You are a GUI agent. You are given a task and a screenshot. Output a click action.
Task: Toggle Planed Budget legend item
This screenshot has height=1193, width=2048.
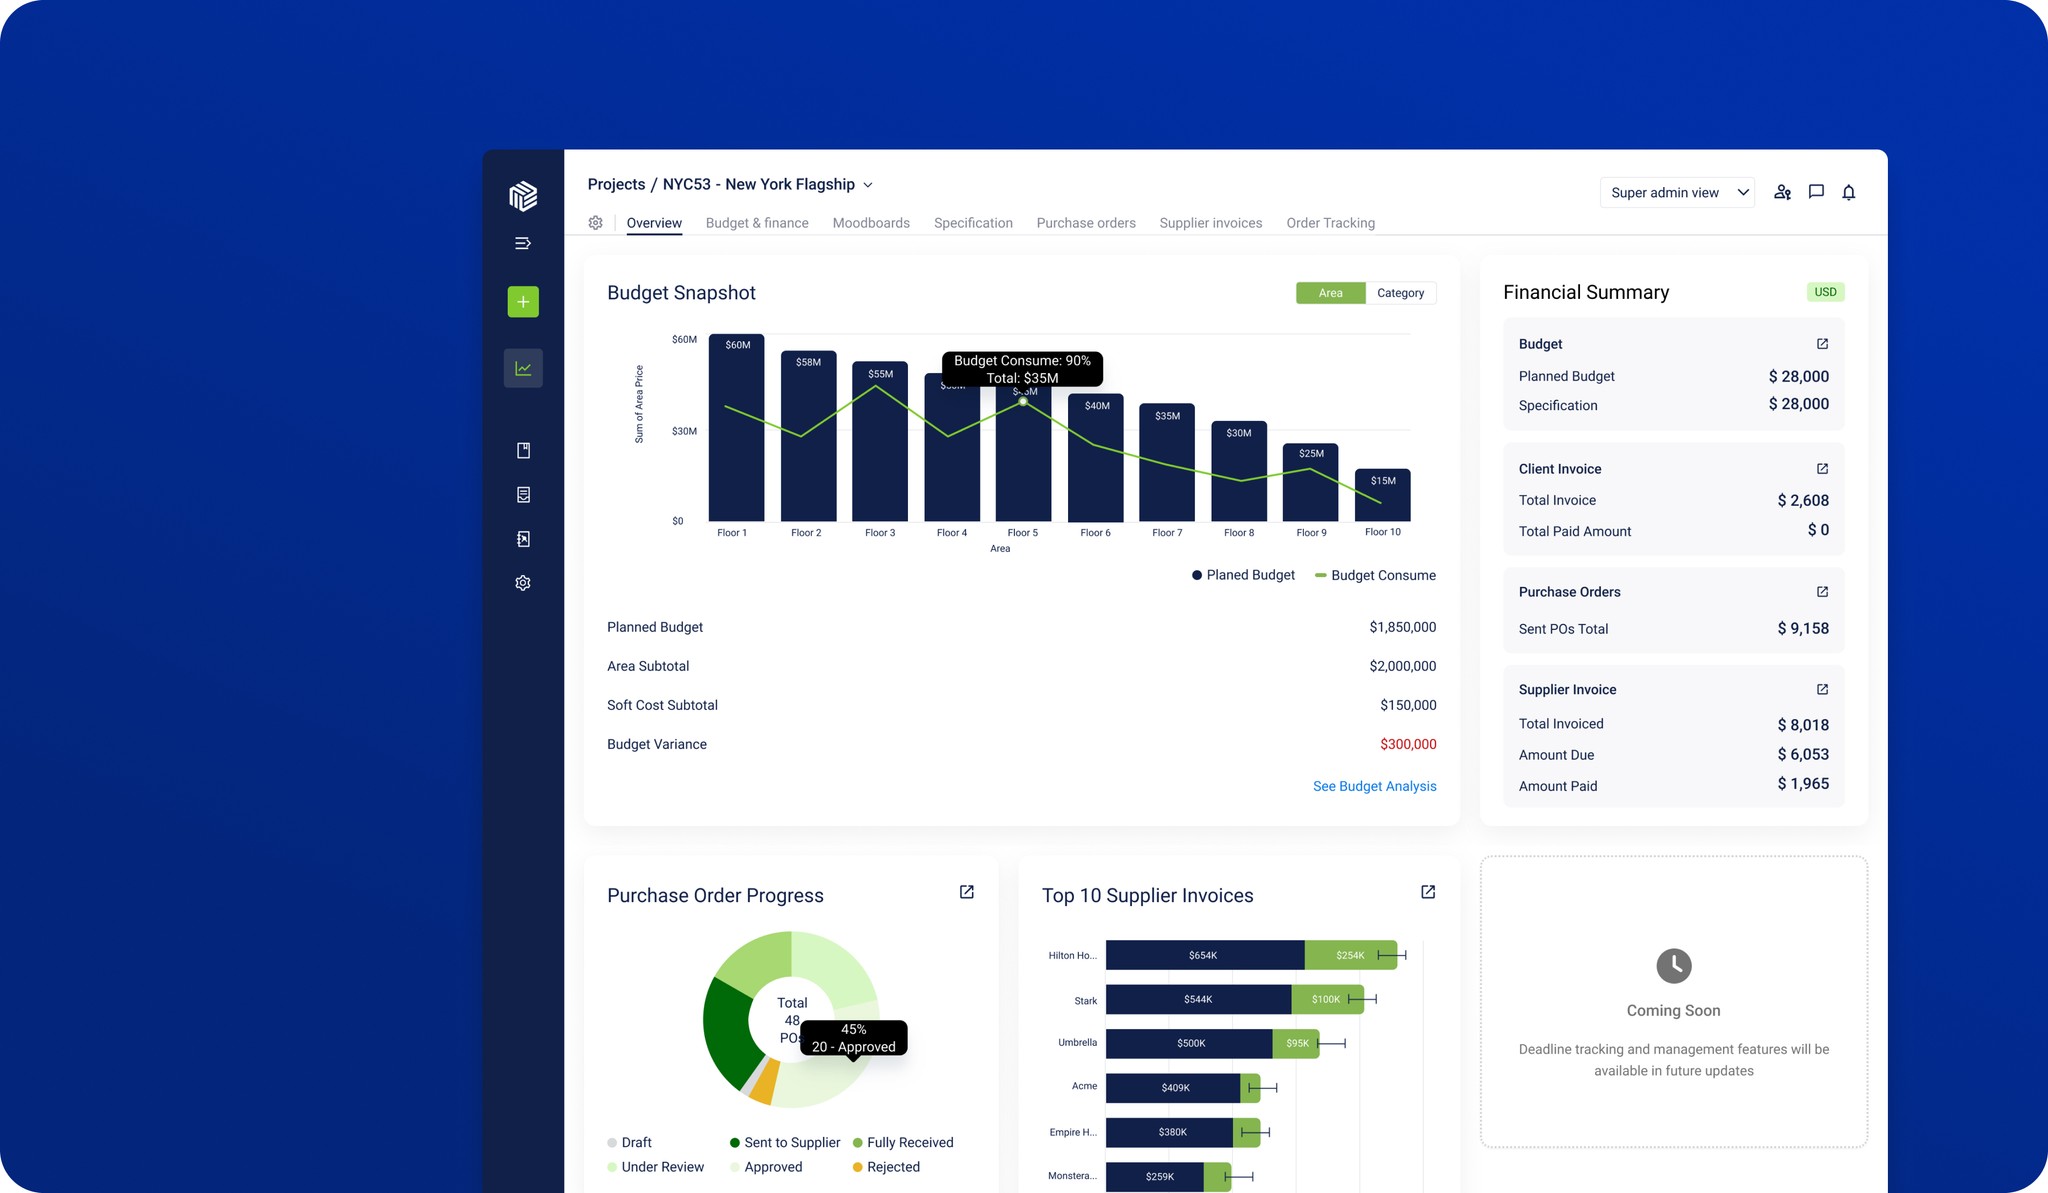(x=1243, y=575)
